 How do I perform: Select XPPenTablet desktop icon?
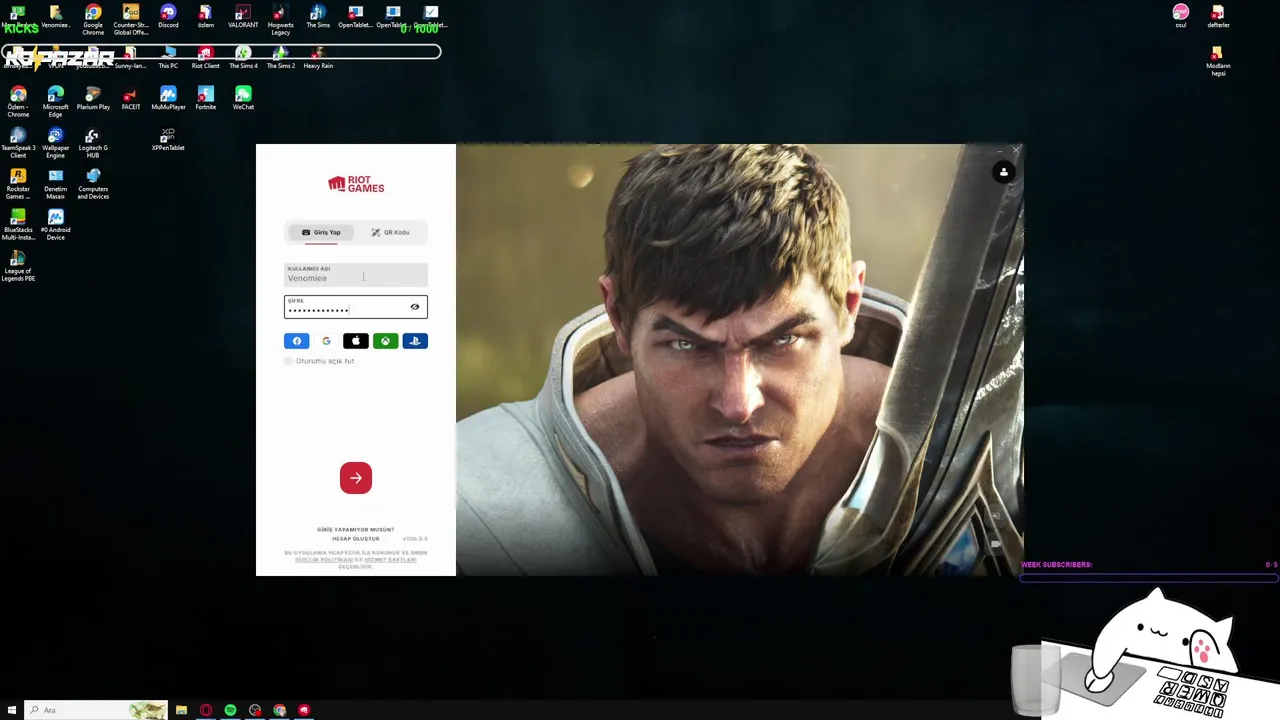[x=168, y=140]
